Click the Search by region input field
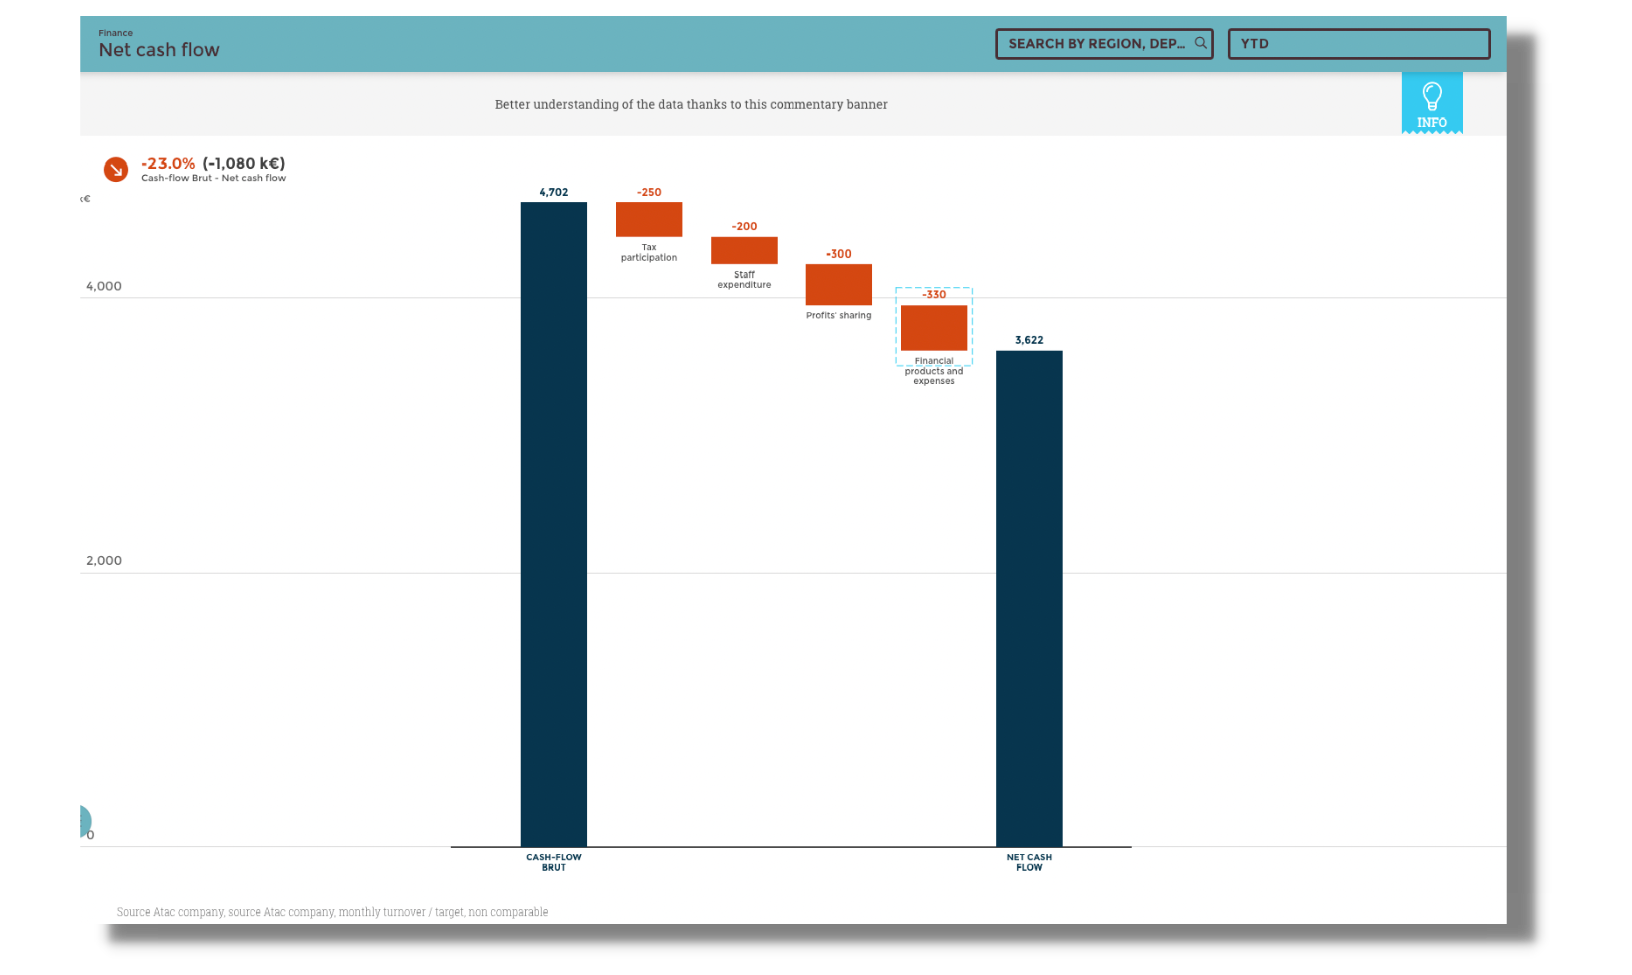Viewport: 1632px width, 975px height. 1095,44
